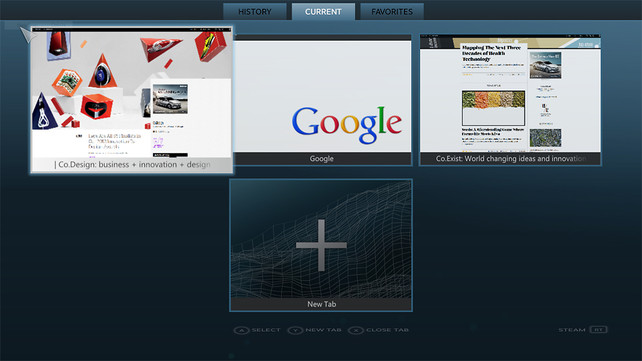Click the 'STEAM' label at bottom right
The width and height of the screenshot is (642, 361).
pyautogui.click(x=572, y=330)
